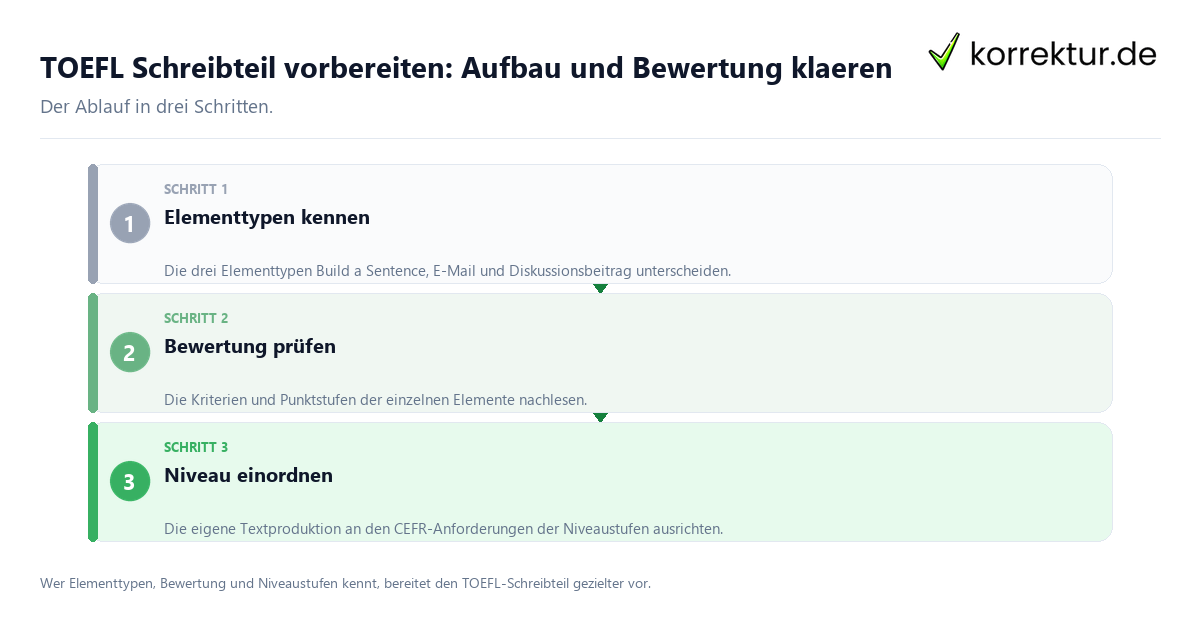Screen dimensions: 1200x630
Task: Click the 'SCHRITT 3' label
Action: point(196,447)
